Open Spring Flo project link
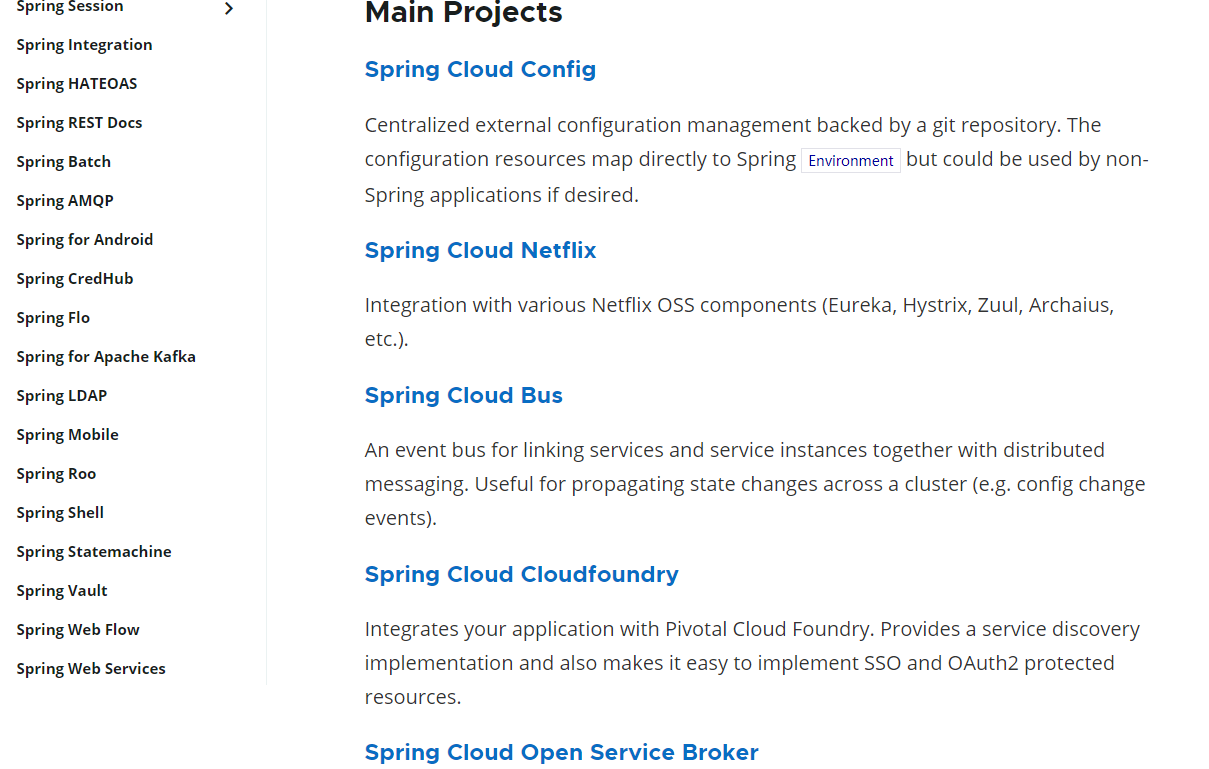The width and height of the screenshot is (1209, 769). point(54,318)
